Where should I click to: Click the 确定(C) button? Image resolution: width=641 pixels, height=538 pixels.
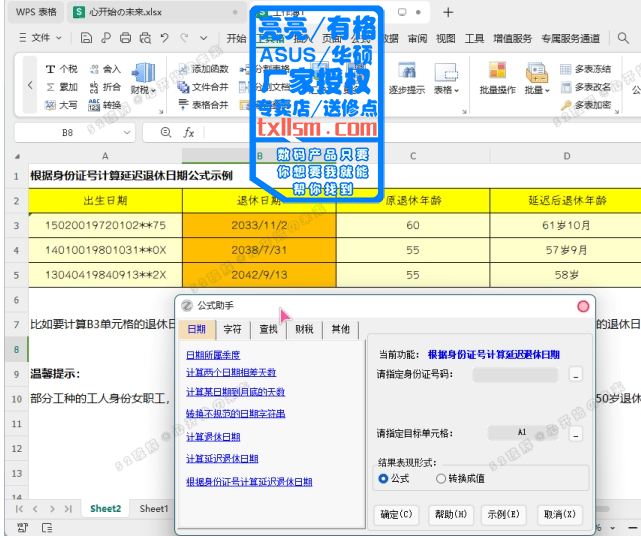click(x=397, y=515)
